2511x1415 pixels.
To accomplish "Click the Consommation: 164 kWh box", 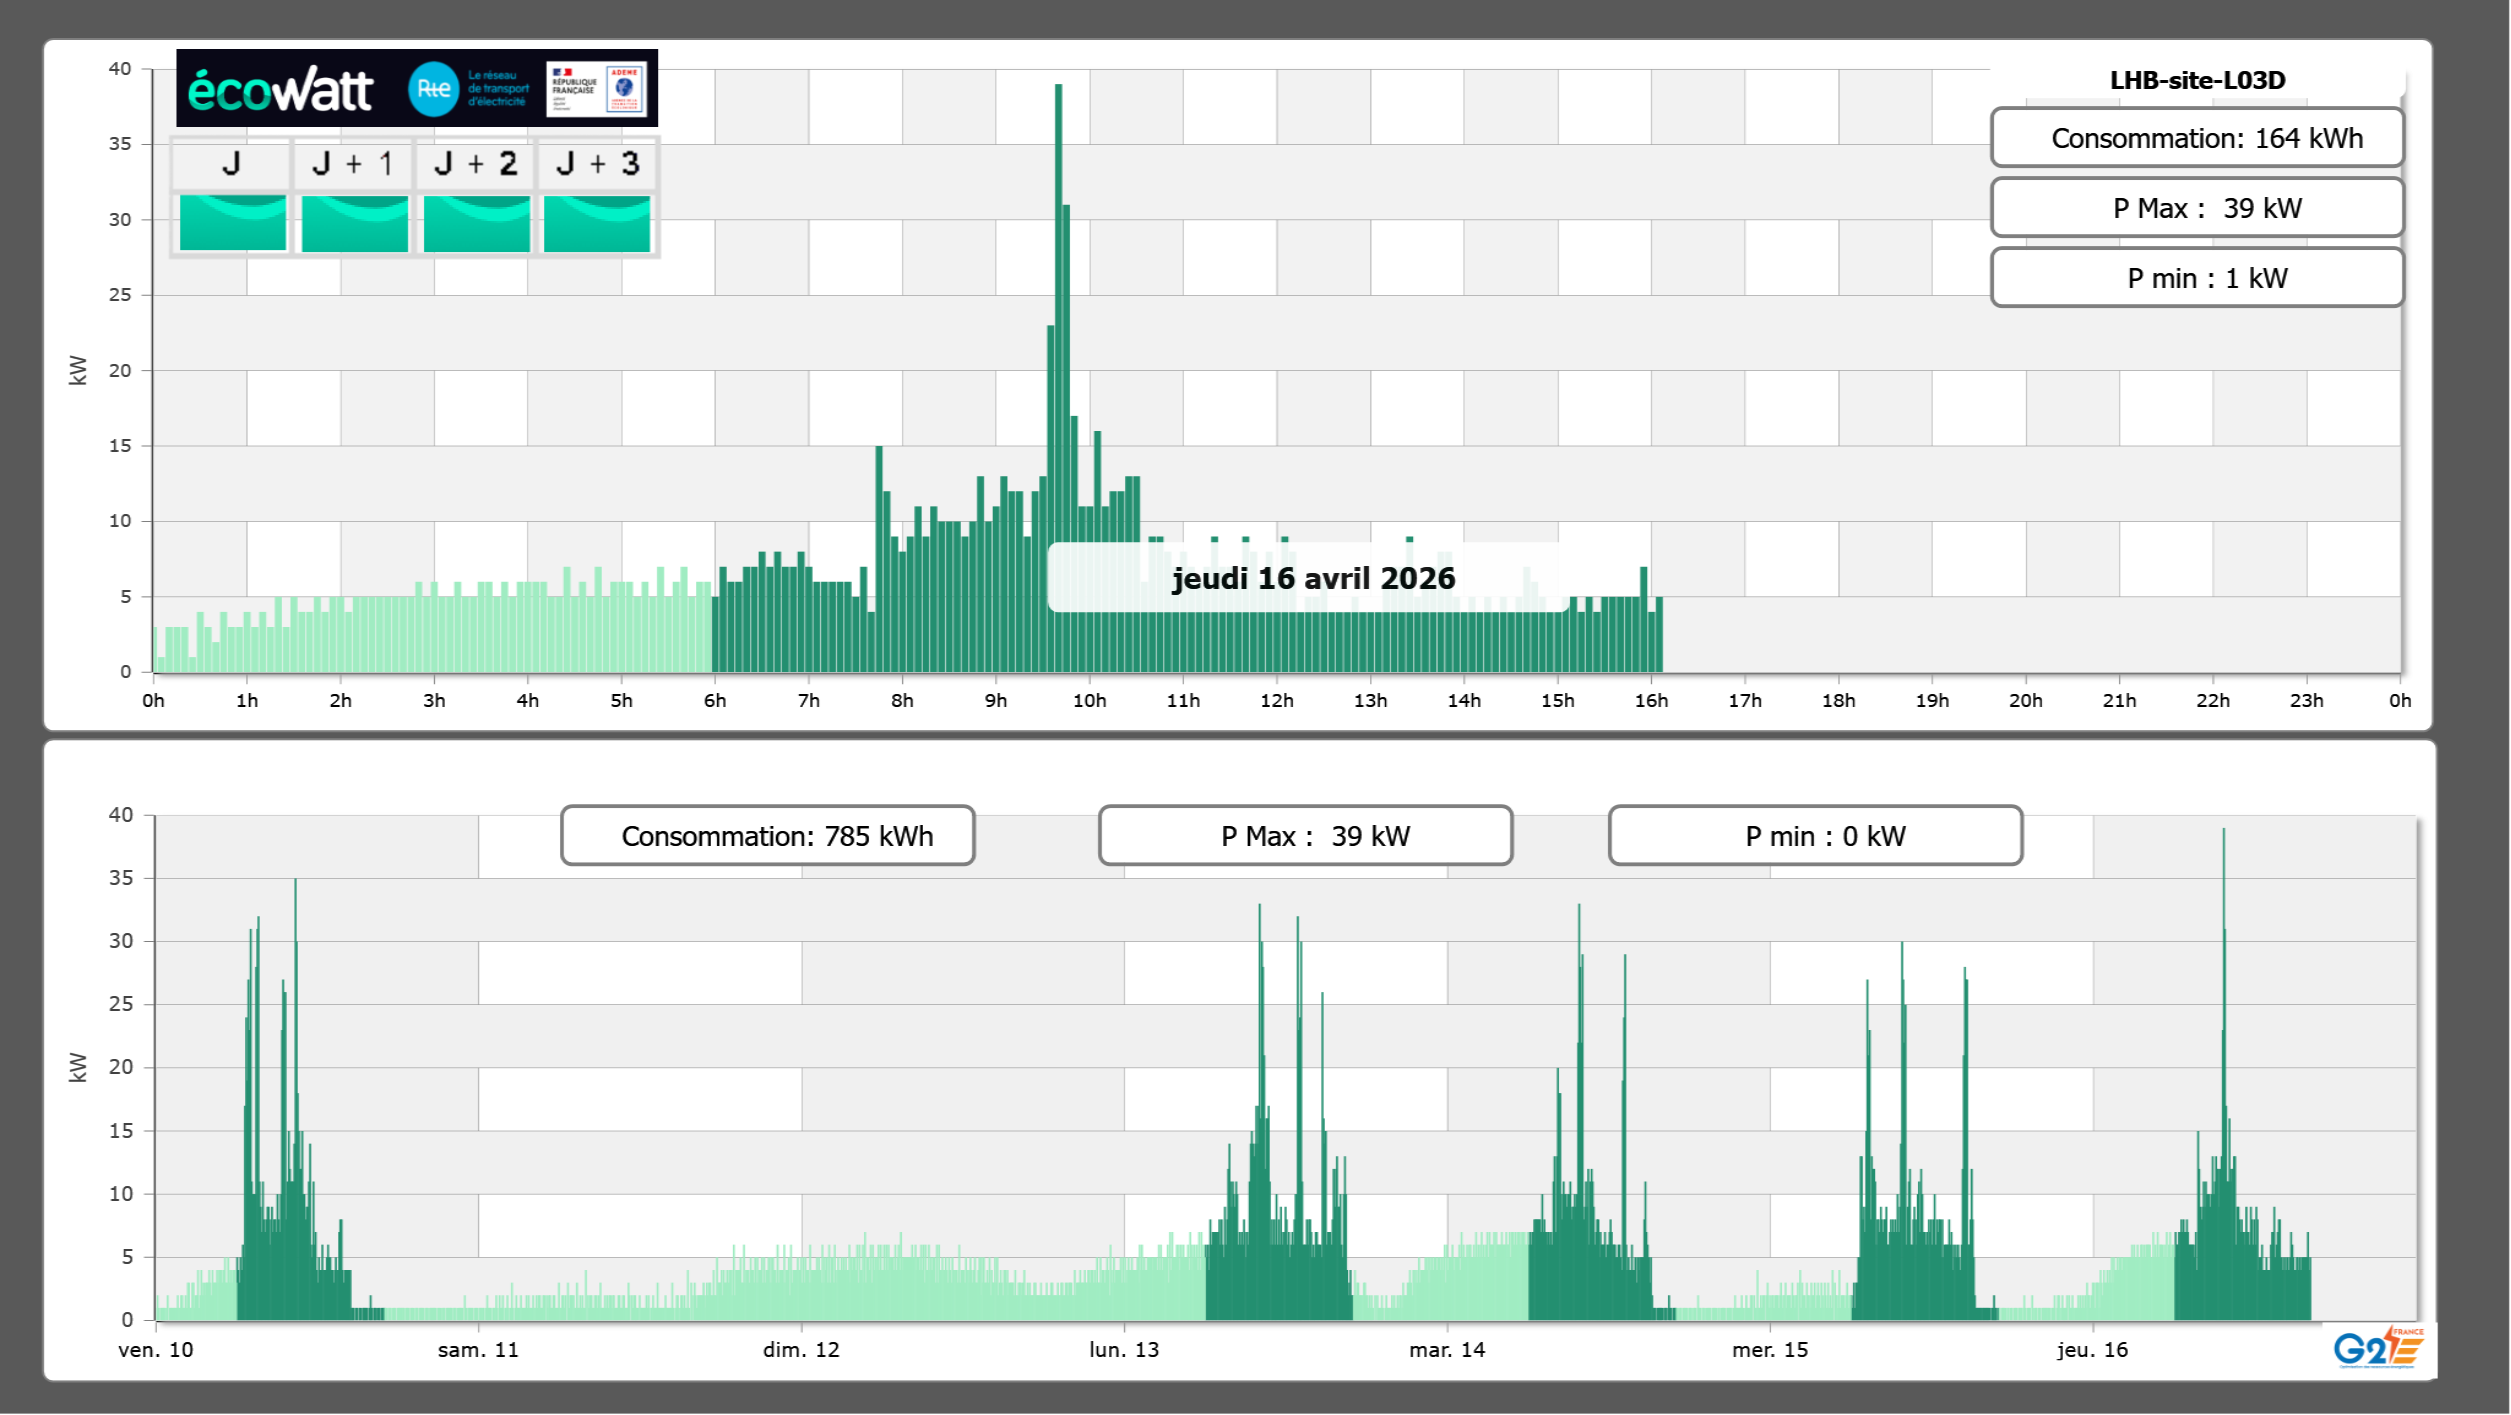I will click(x=2197, y=138).
